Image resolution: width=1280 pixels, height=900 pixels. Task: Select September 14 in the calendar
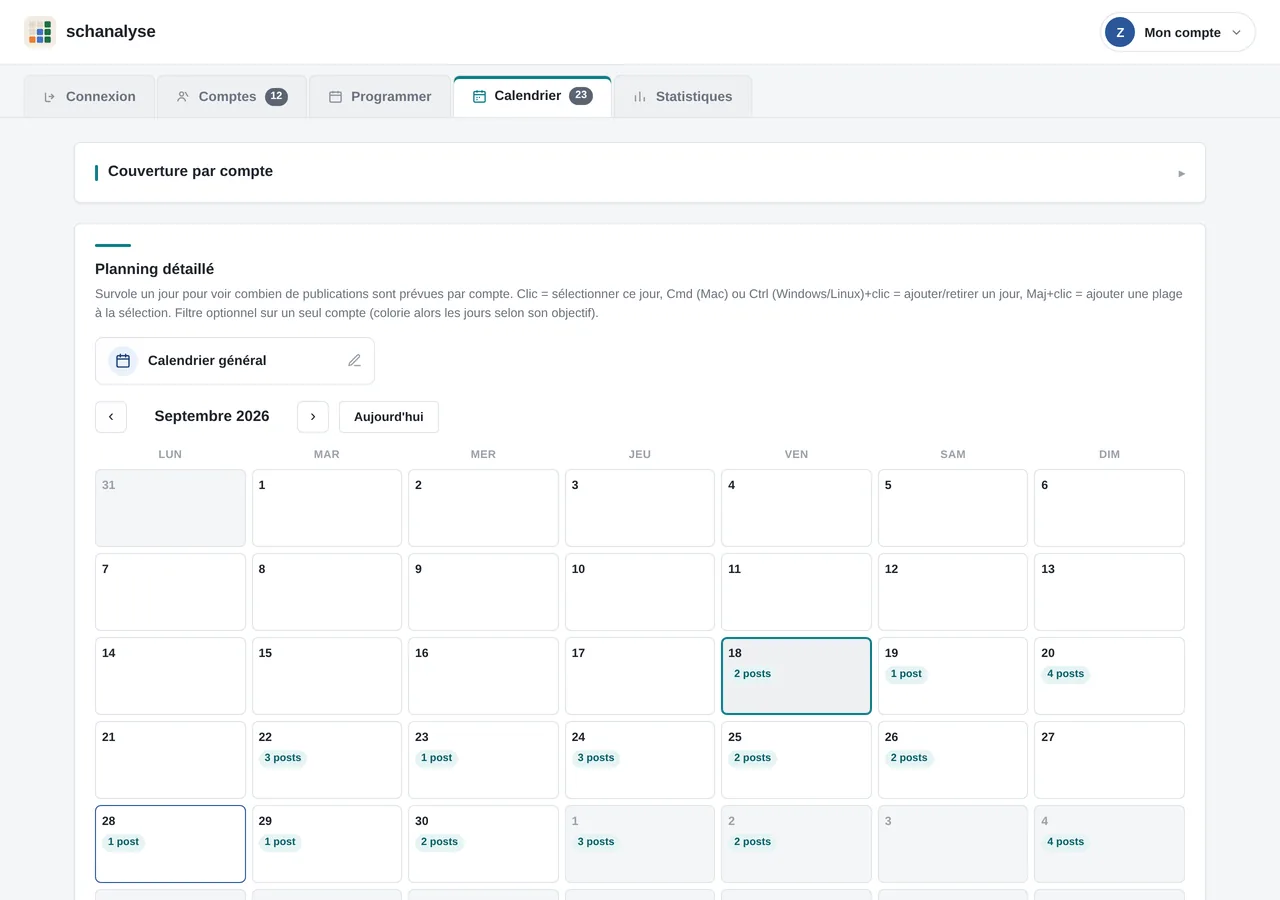170,676
